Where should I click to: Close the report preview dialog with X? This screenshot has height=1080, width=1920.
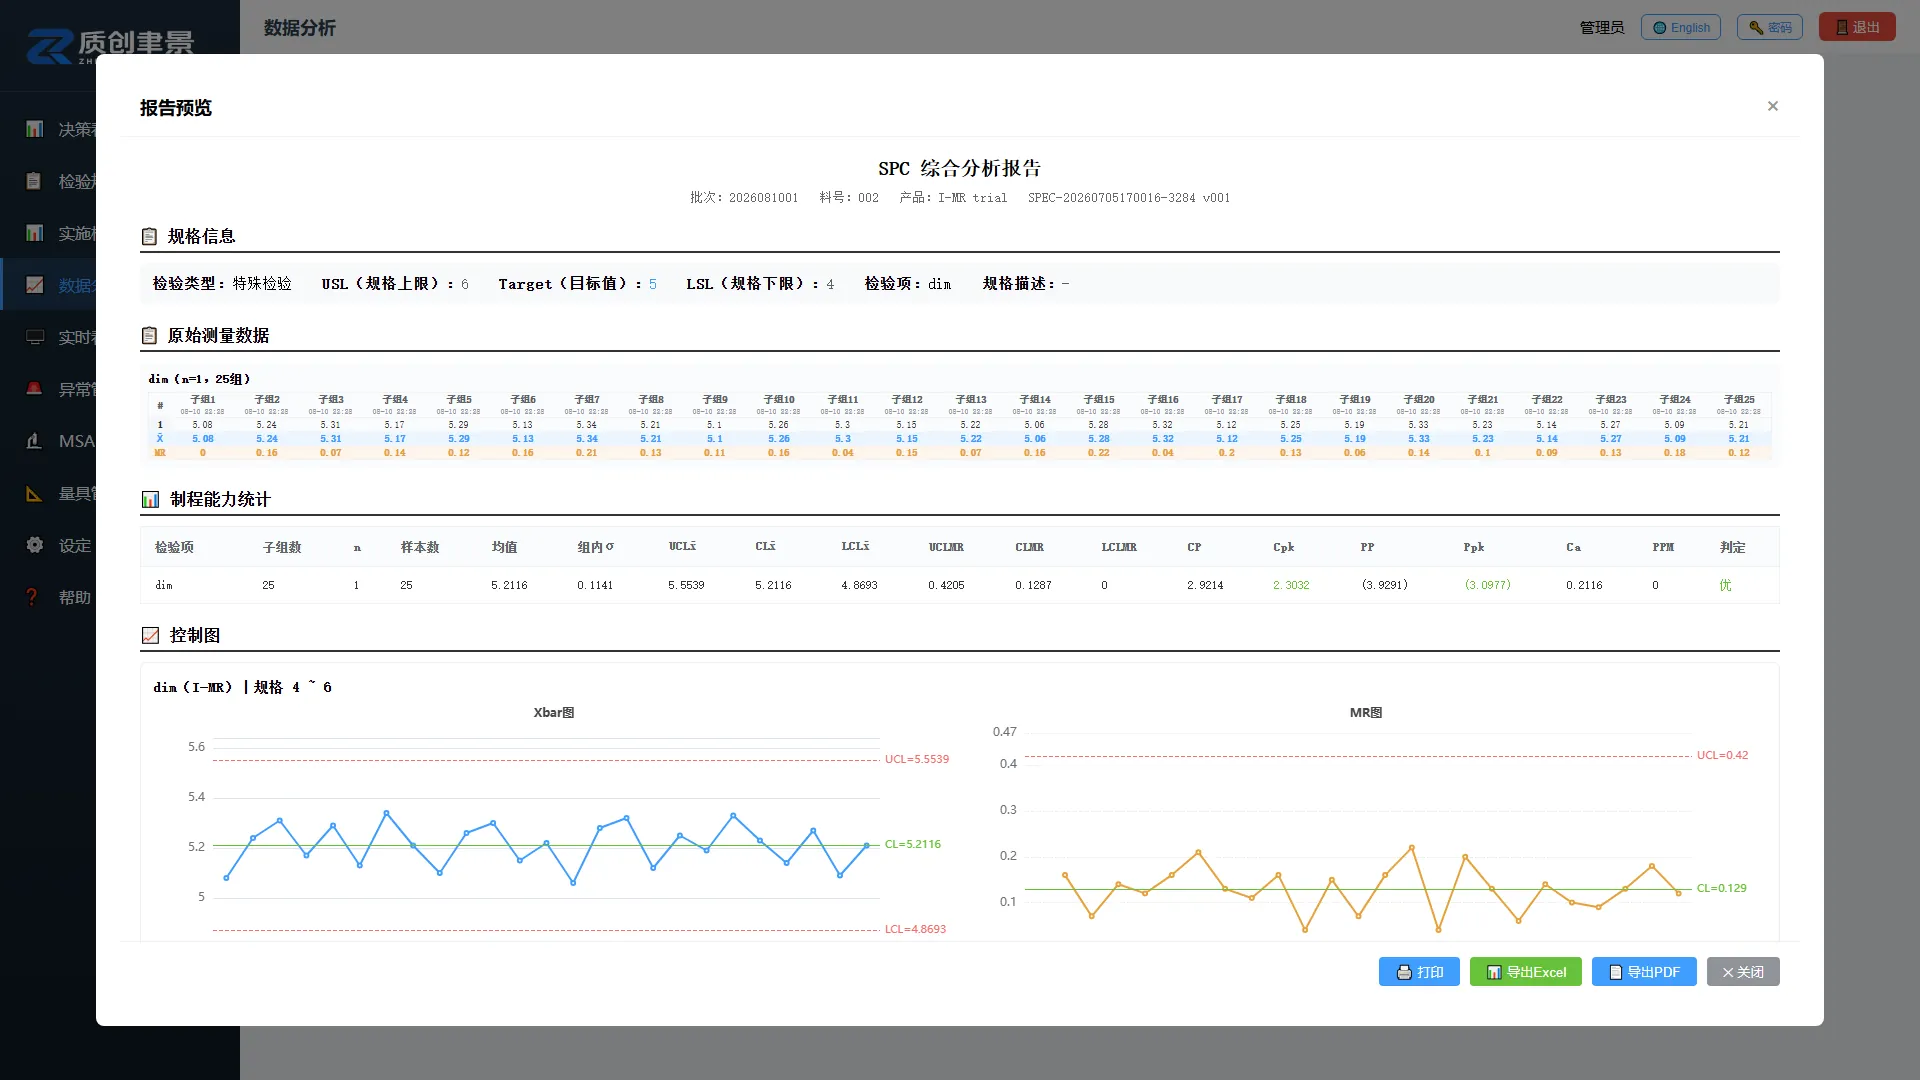(1772, 106)
